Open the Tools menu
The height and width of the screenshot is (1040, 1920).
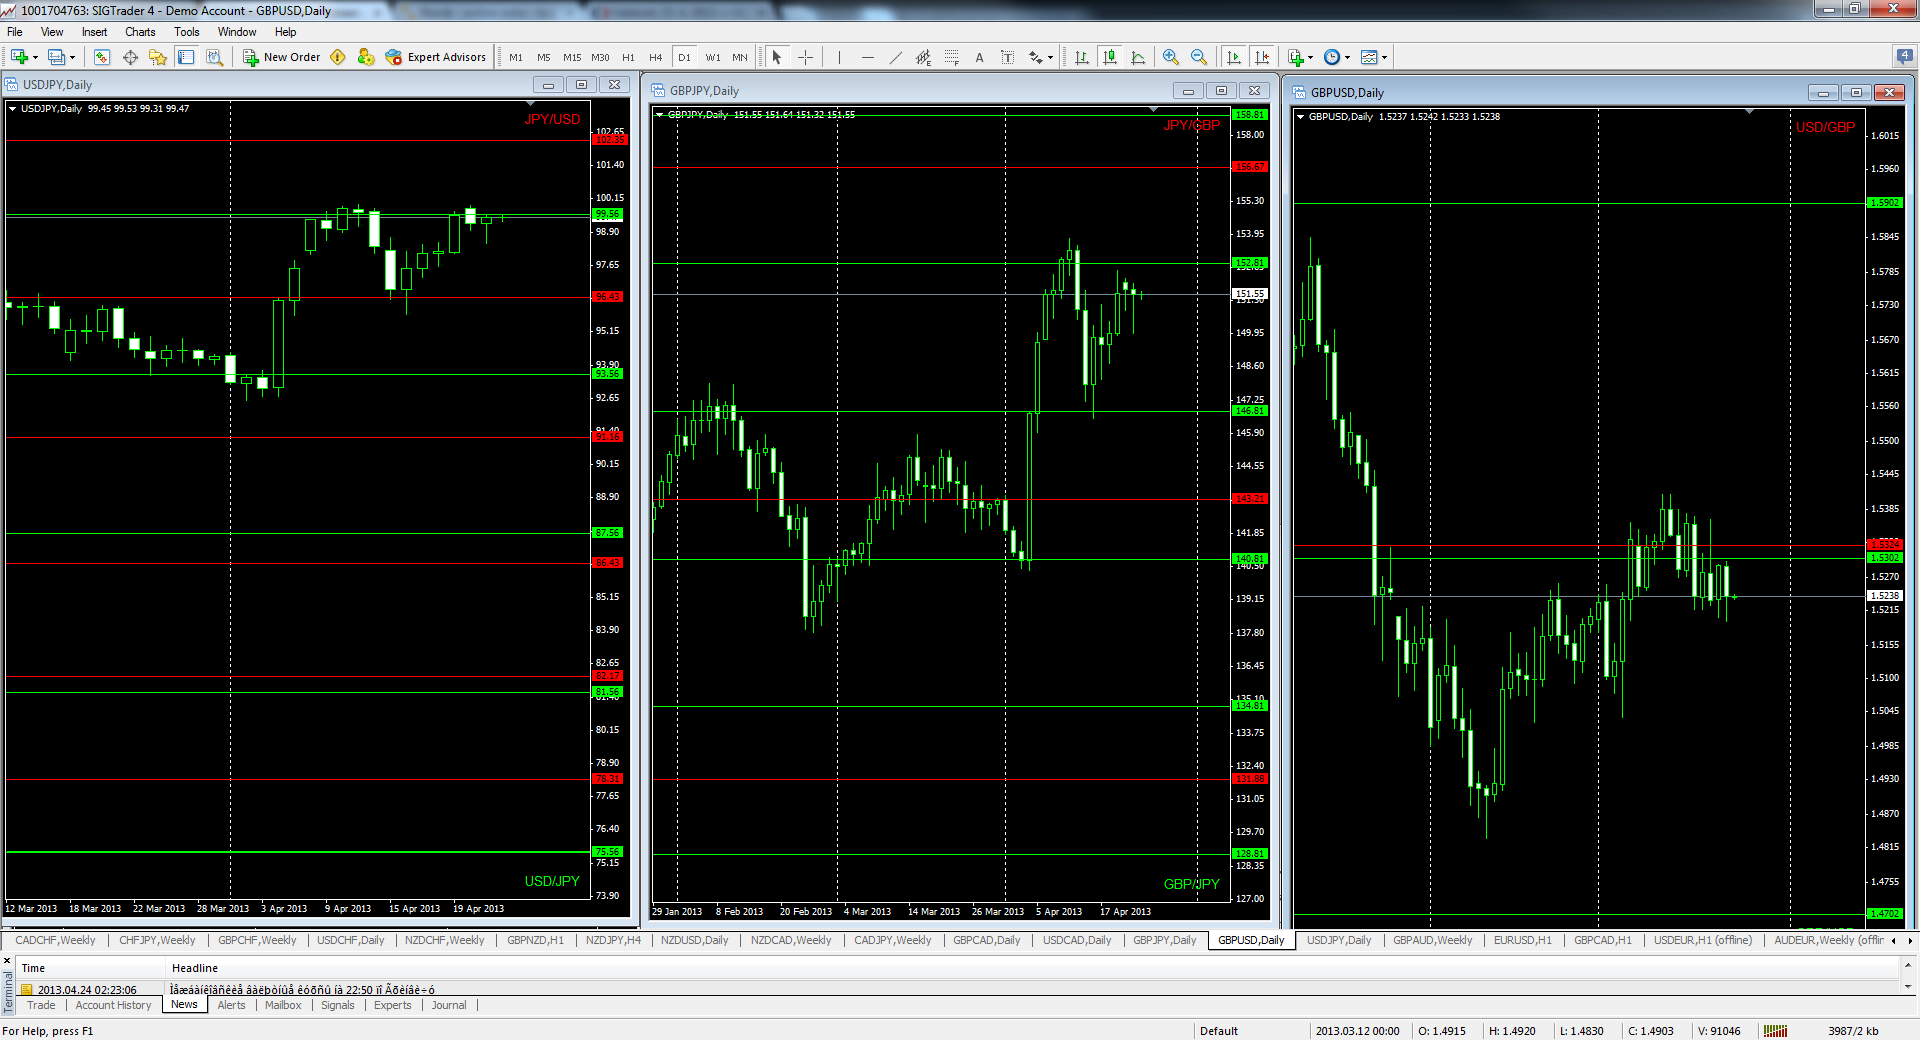point(187,32)
